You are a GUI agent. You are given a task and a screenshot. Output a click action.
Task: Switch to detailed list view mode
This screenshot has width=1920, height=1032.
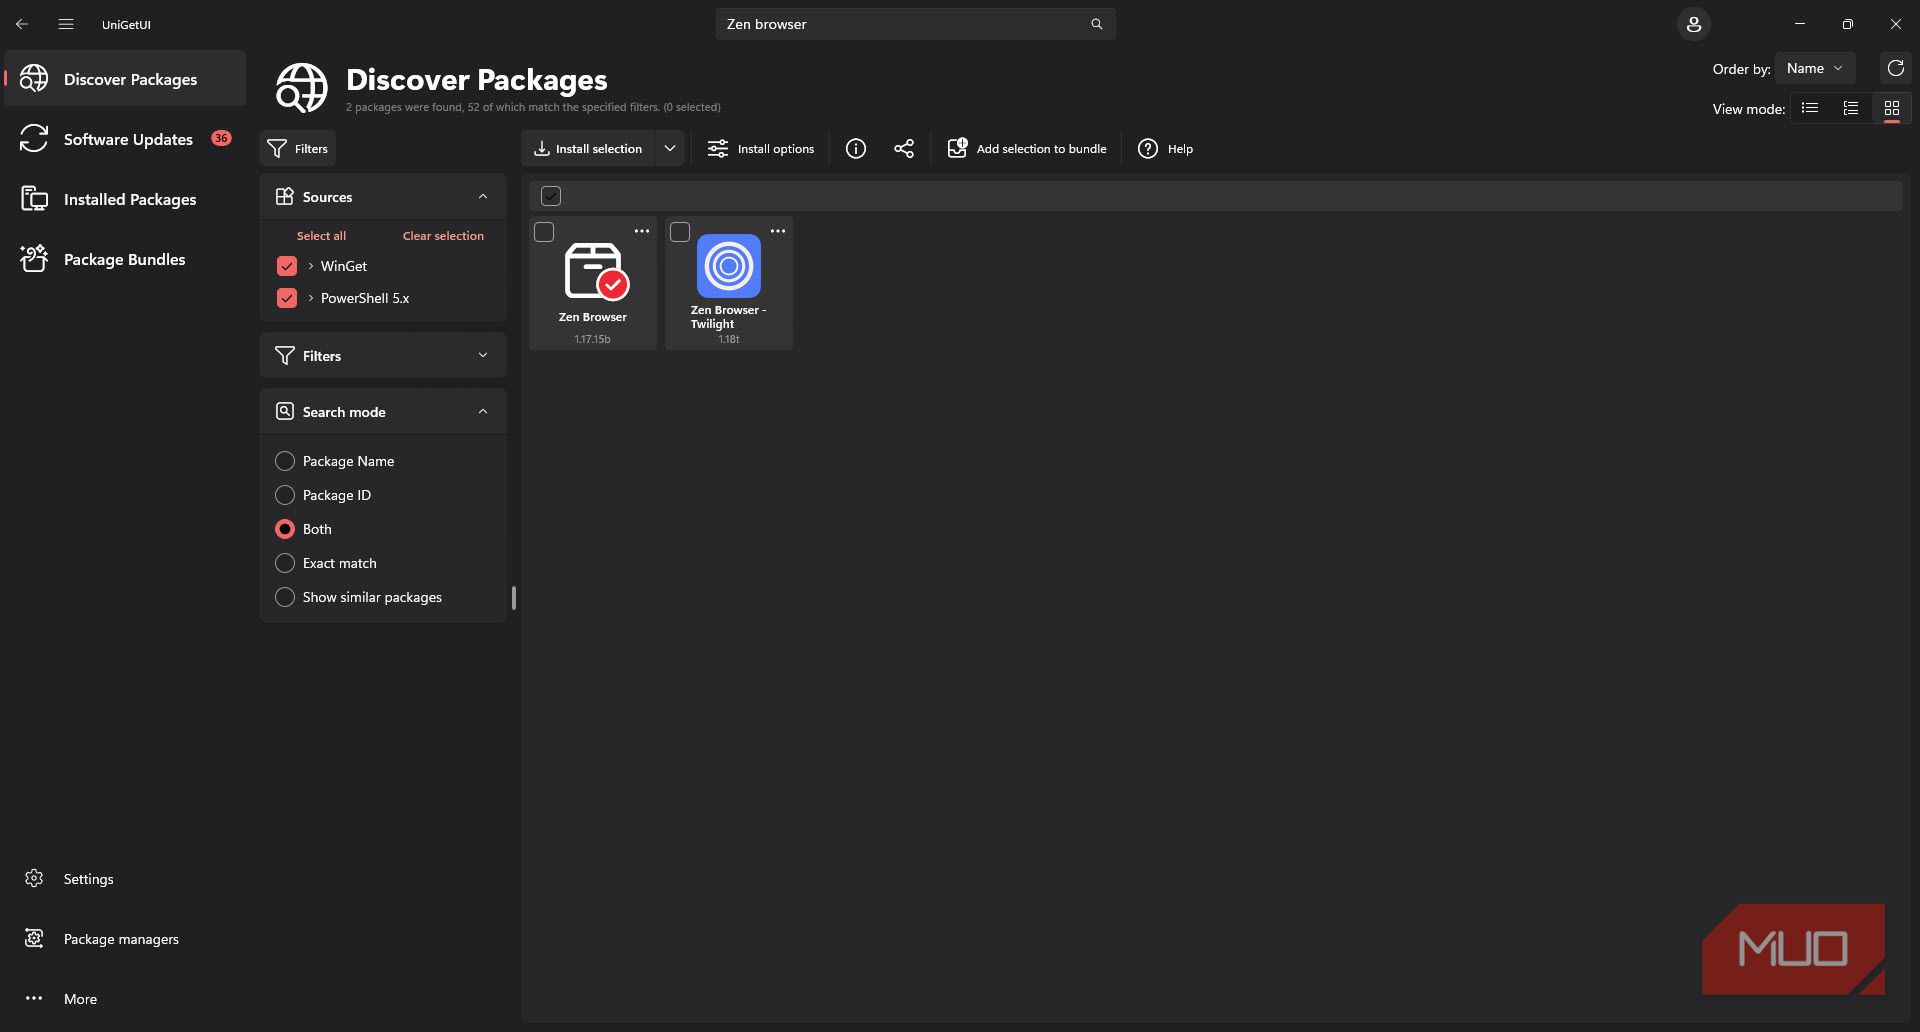click(1851, 108)
